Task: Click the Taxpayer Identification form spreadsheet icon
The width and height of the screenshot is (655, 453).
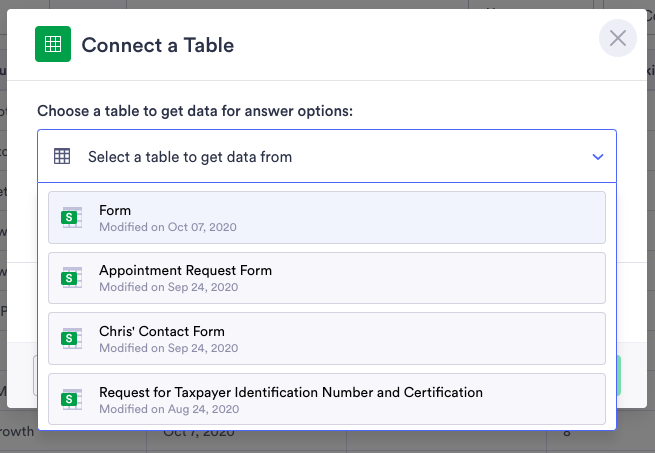Action: pyautogui.click(x=71, y=399)
